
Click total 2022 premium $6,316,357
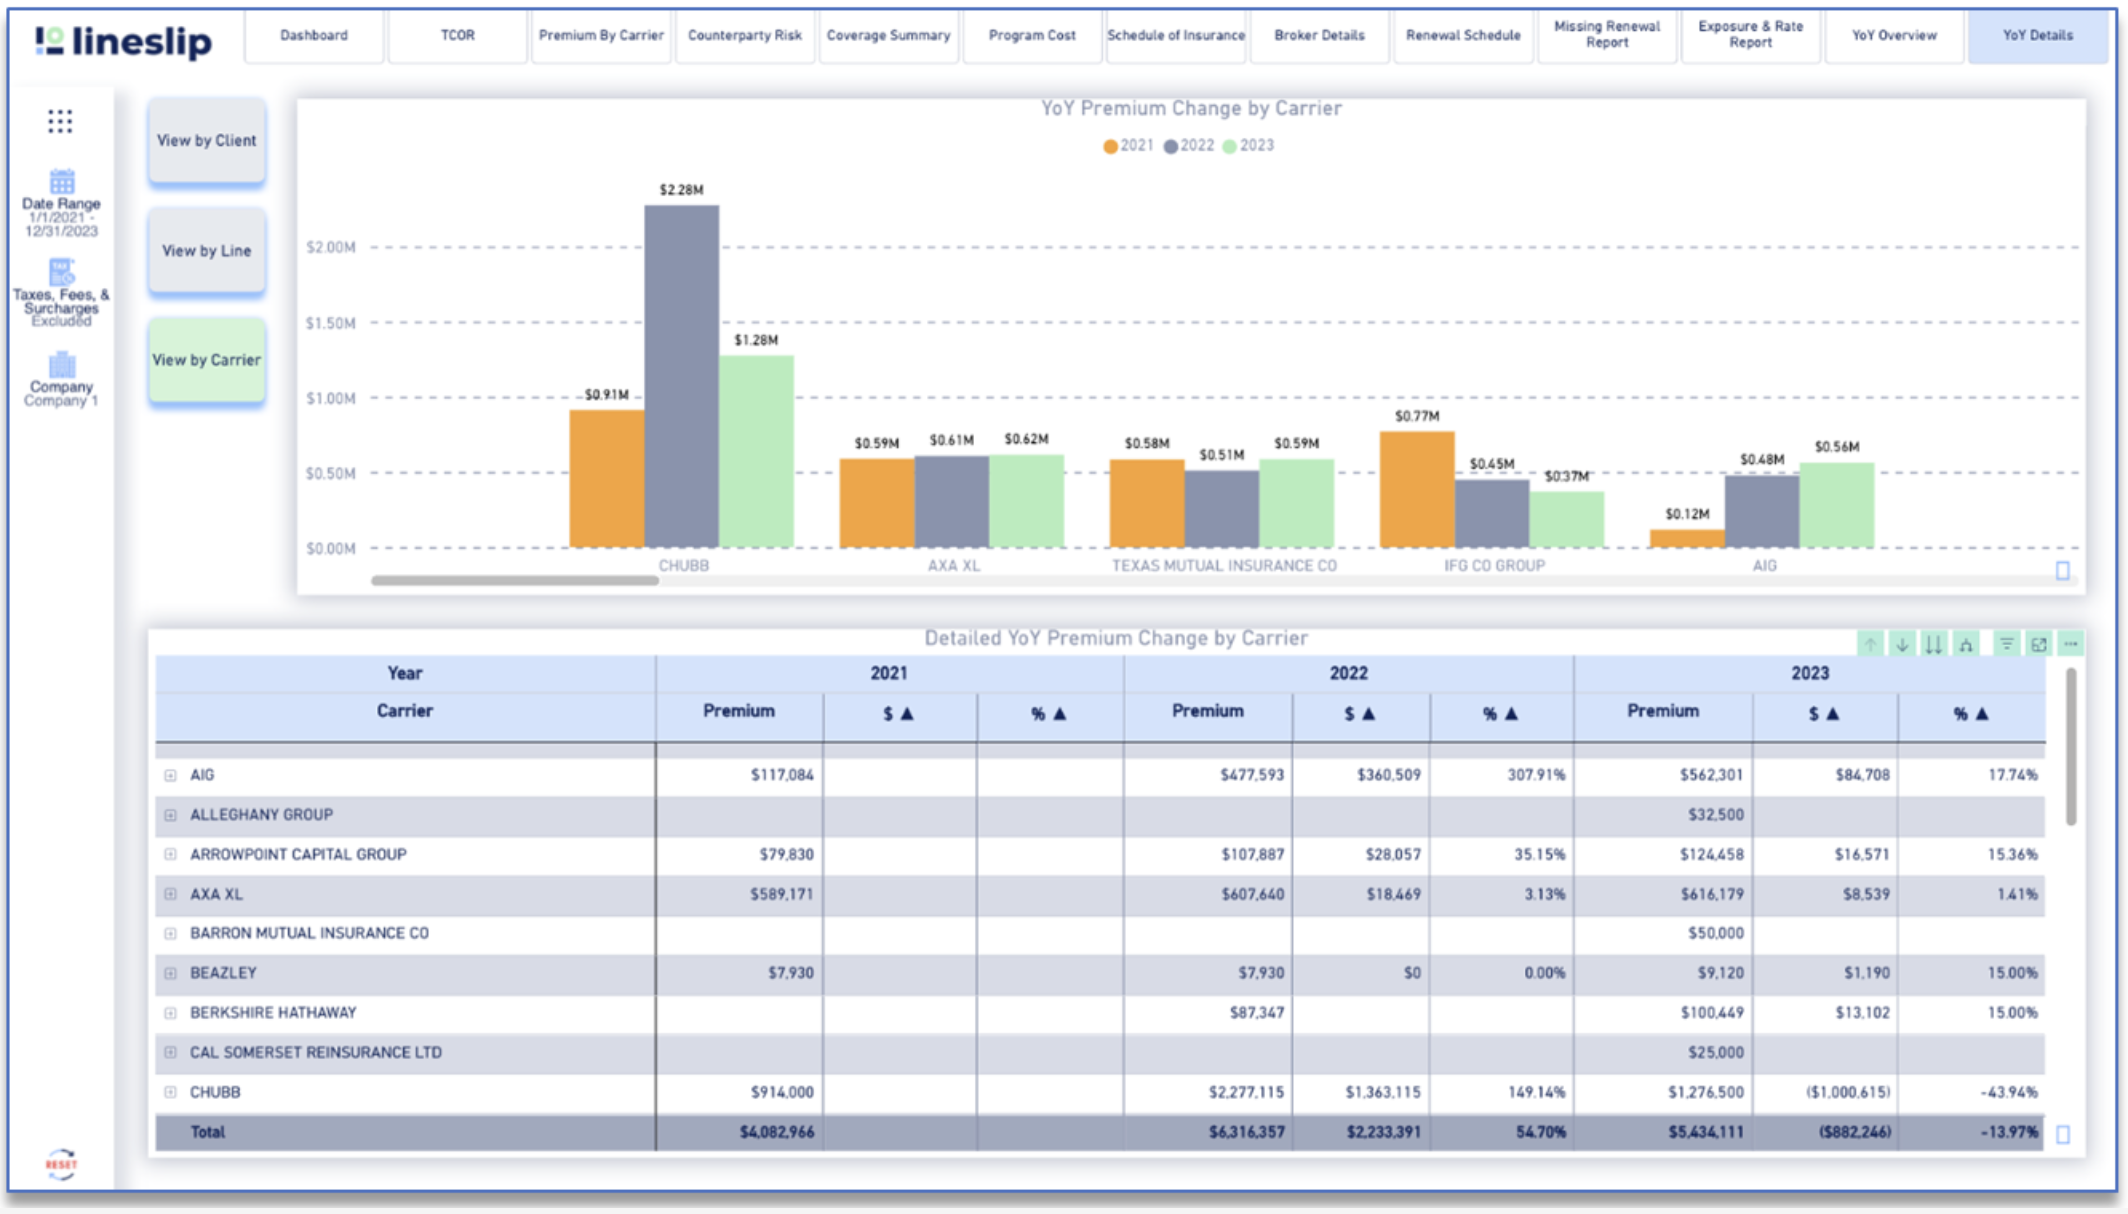click(1246, 1132)
